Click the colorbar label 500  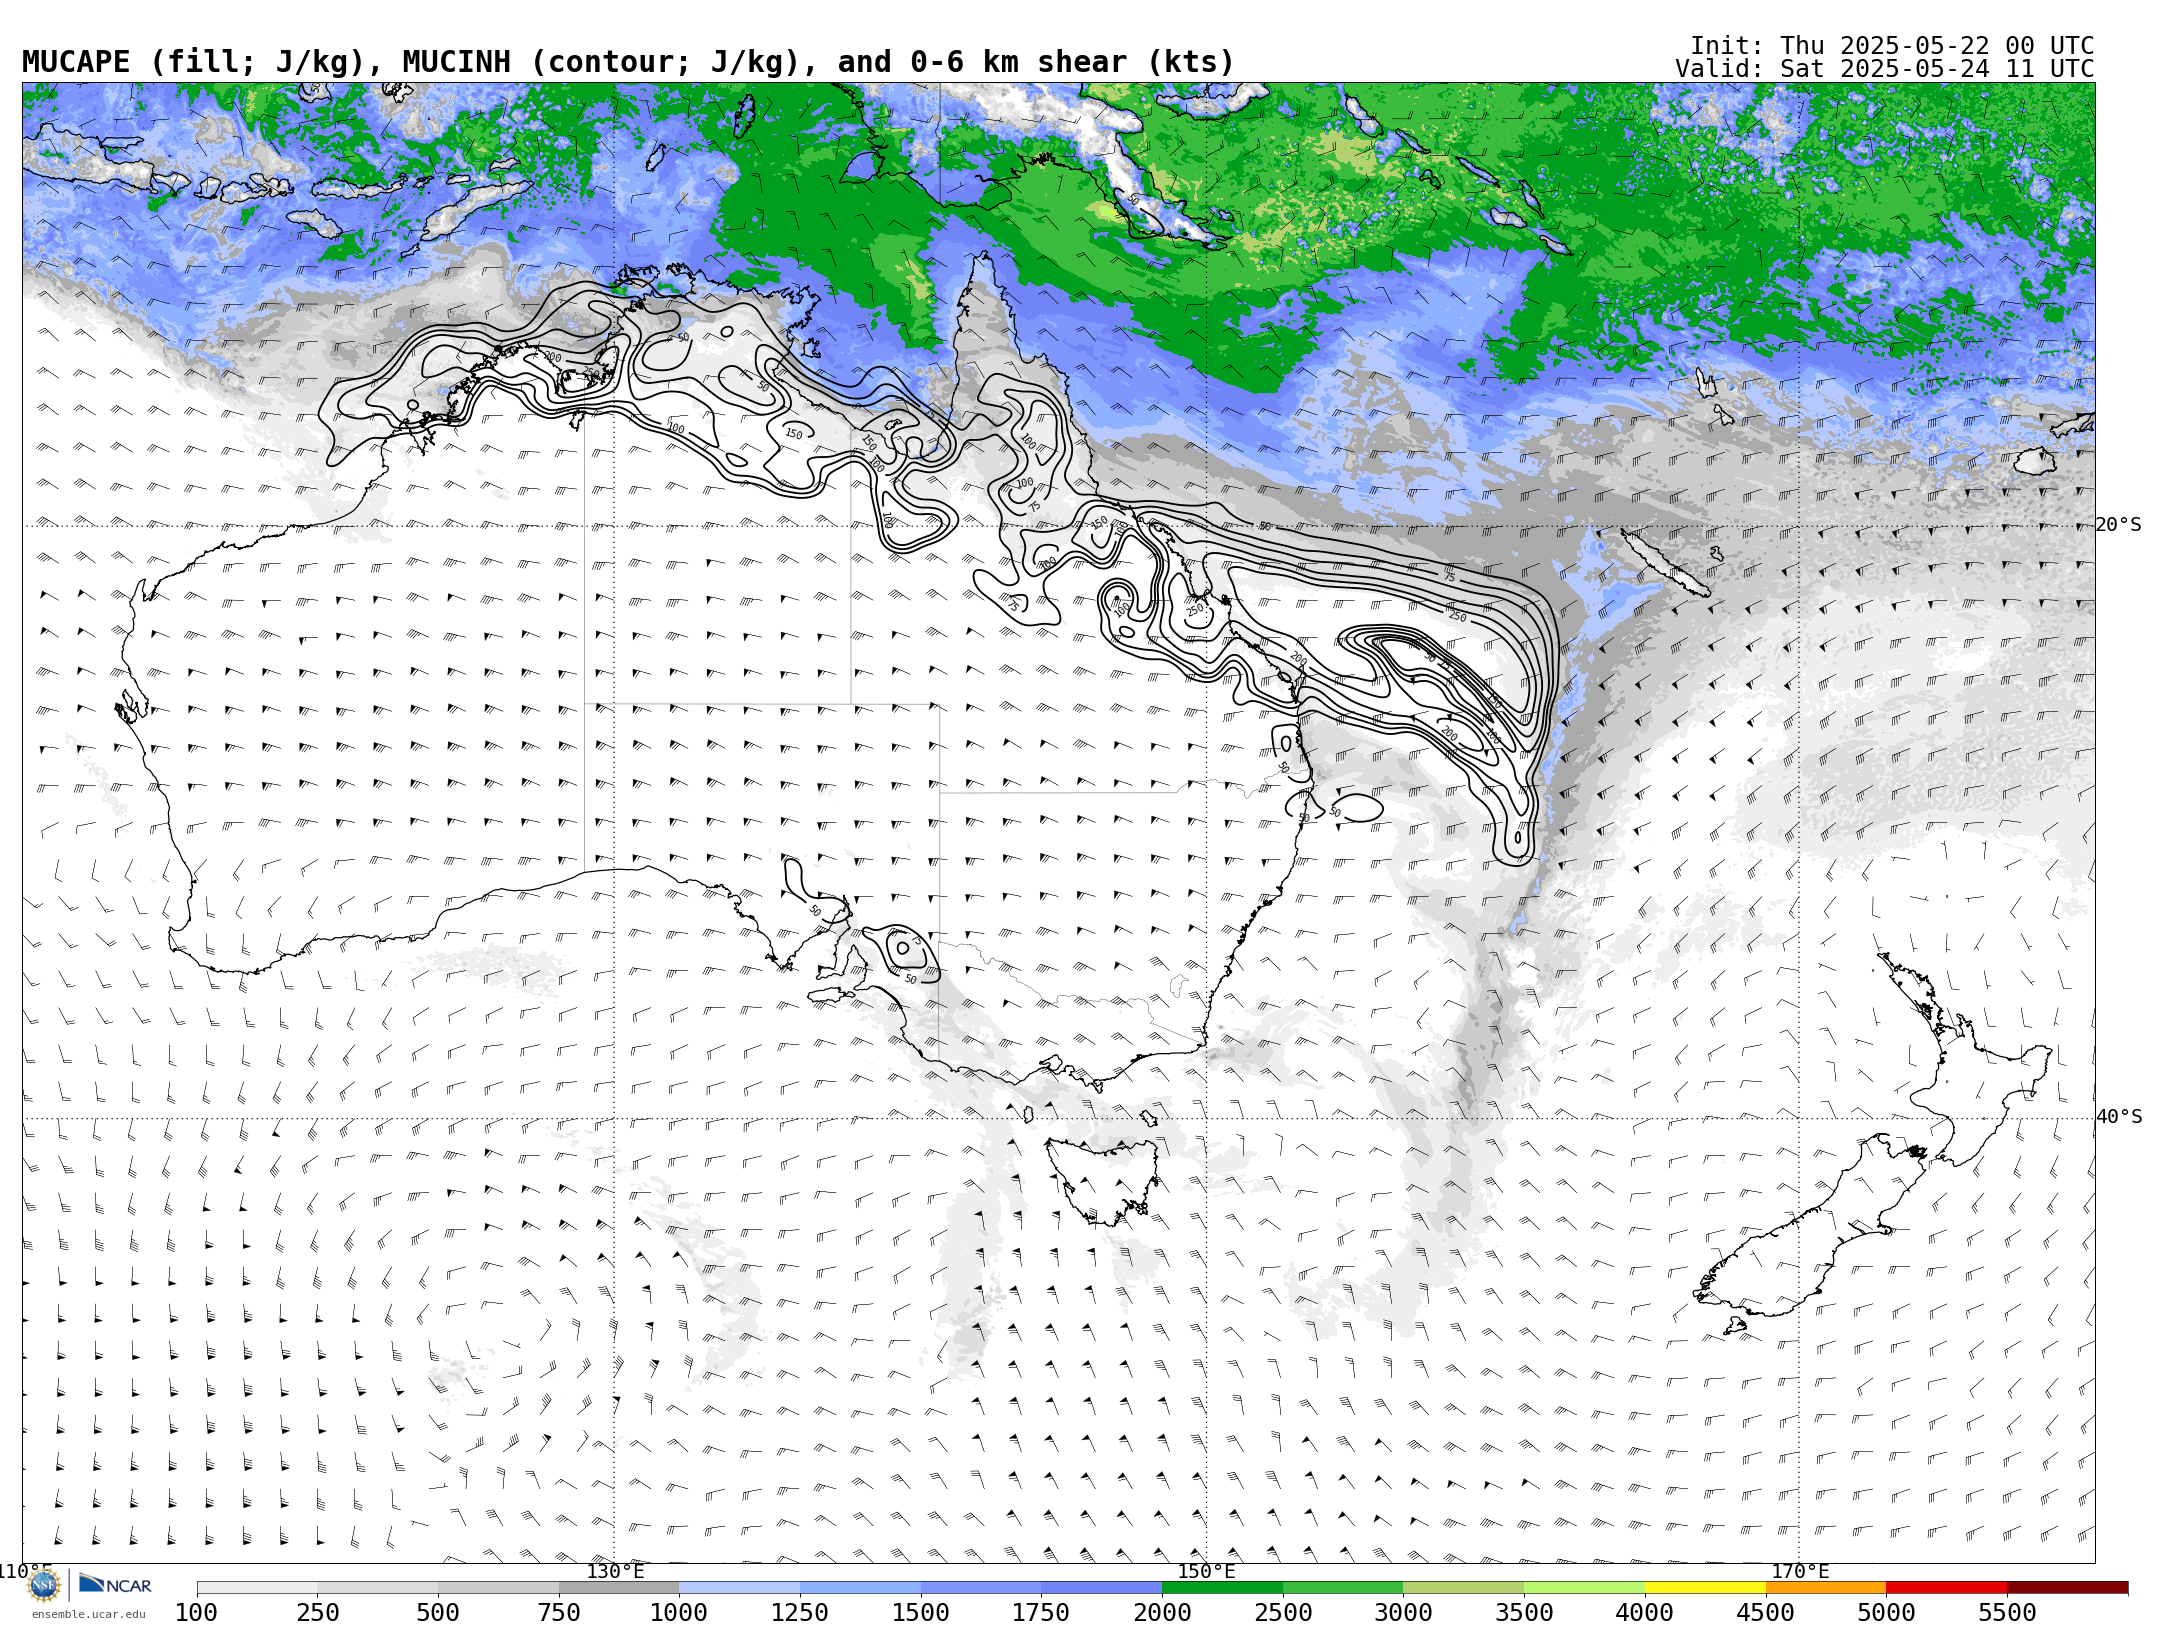click(438, 1612)
